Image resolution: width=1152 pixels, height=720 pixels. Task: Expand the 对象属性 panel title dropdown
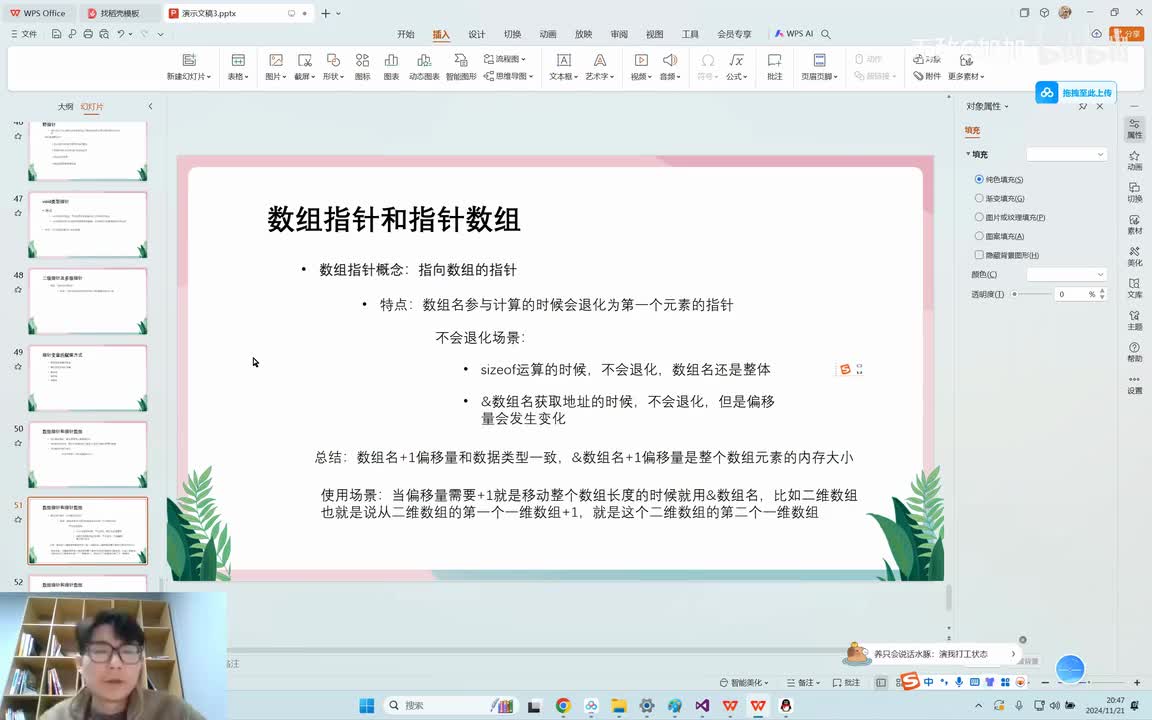point(1007,107)
